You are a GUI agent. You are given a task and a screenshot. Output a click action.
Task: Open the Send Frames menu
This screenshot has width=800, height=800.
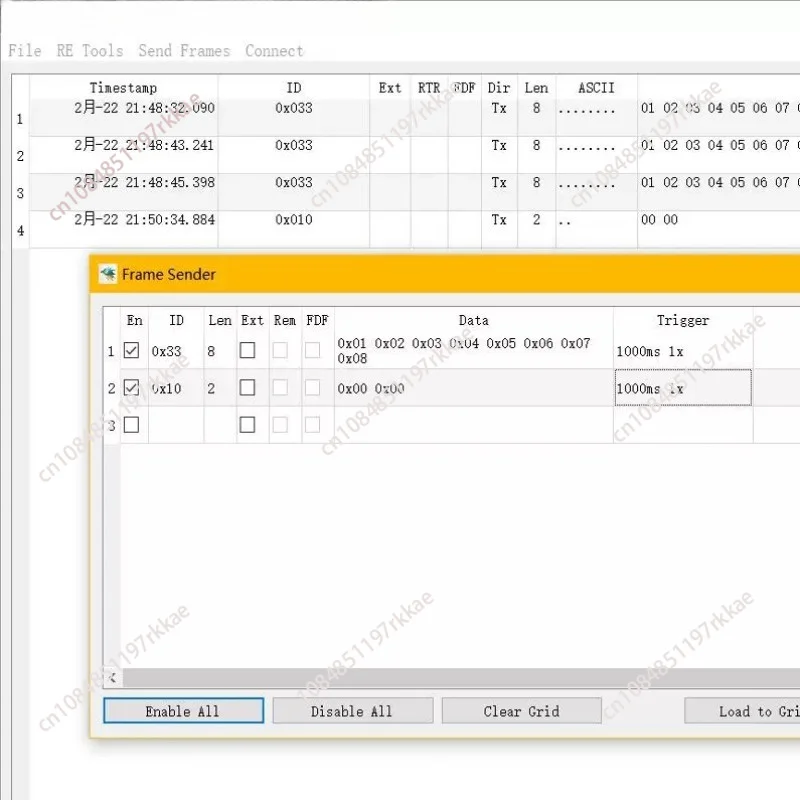184,51
